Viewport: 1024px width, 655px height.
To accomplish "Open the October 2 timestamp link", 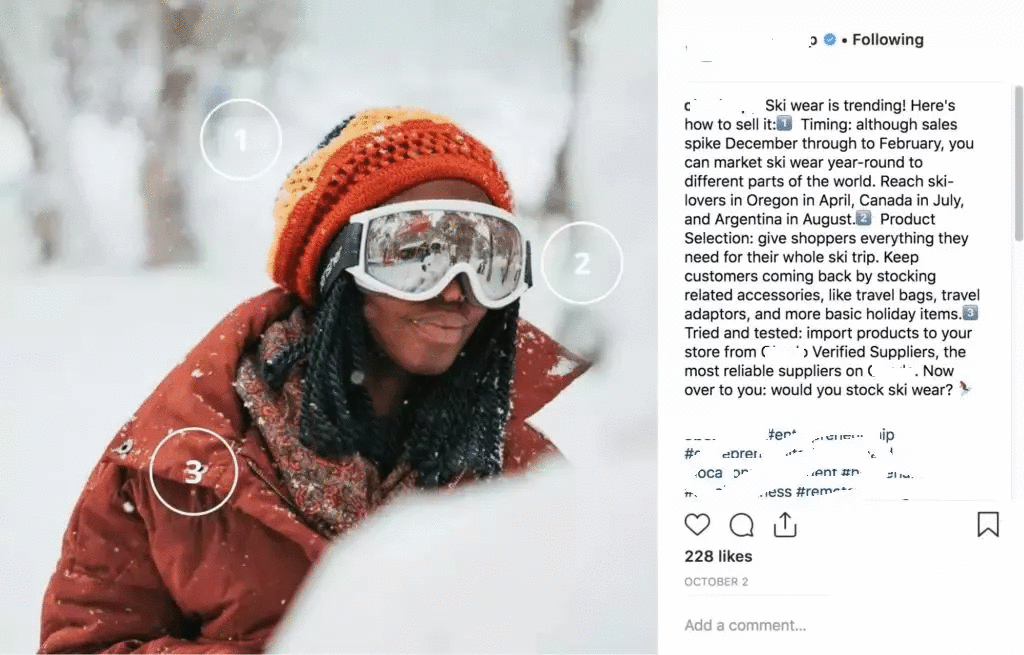I will [x=716, y=582].
